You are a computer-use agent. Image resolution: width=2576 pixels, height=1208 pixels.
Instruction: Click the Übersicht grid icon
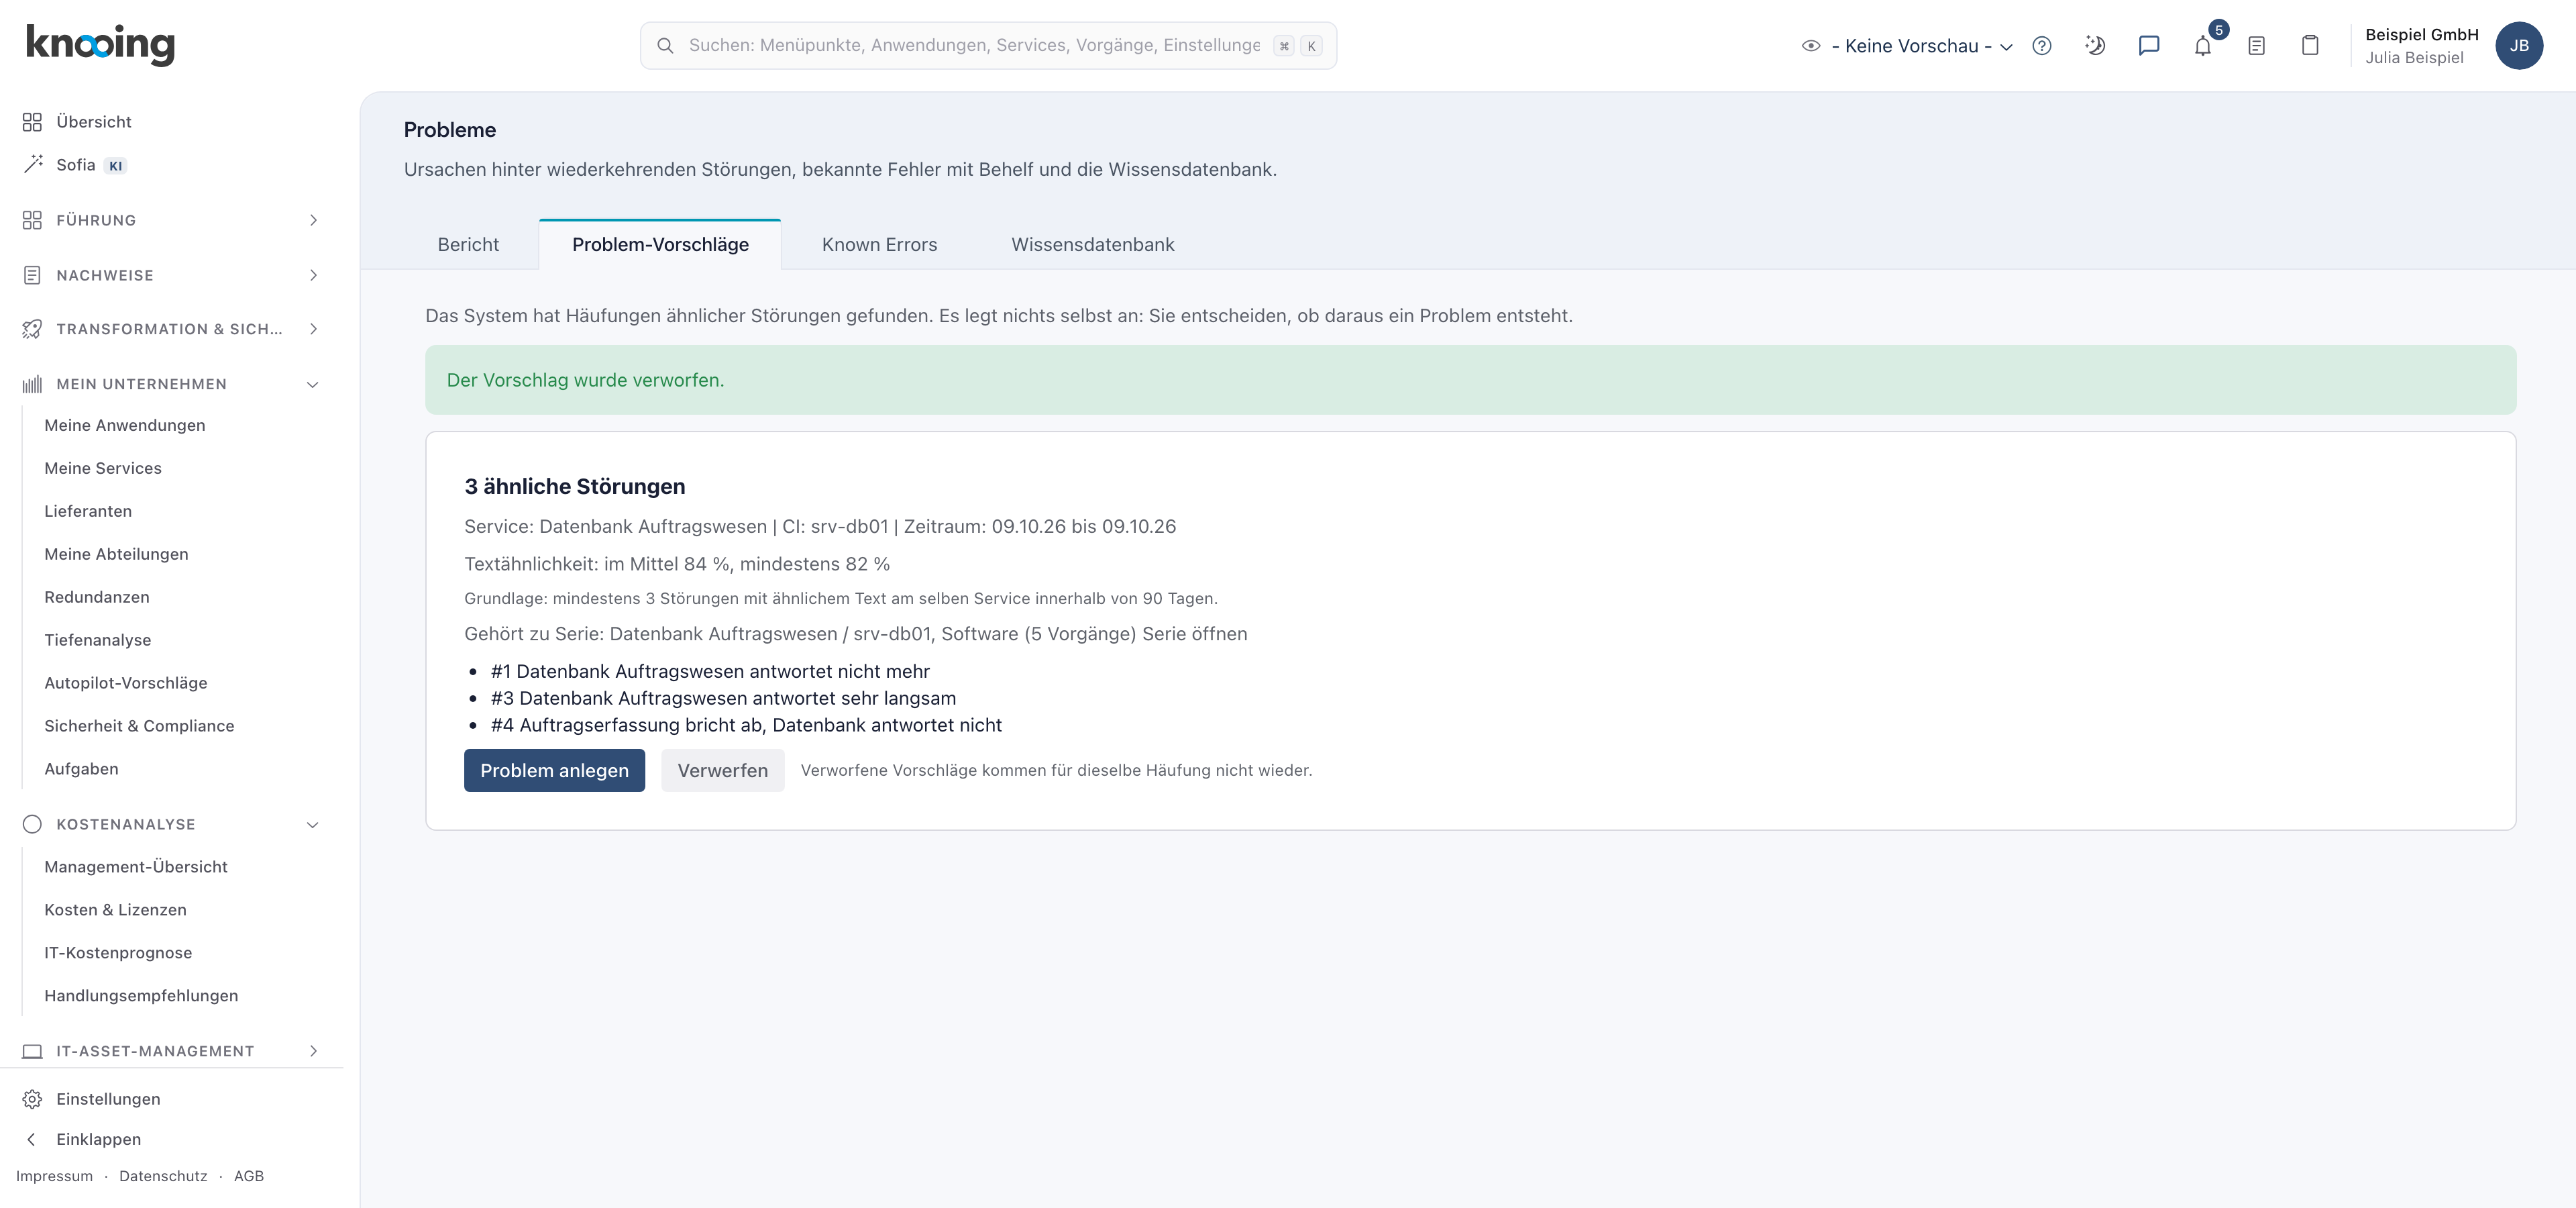(x=32, y=122)
